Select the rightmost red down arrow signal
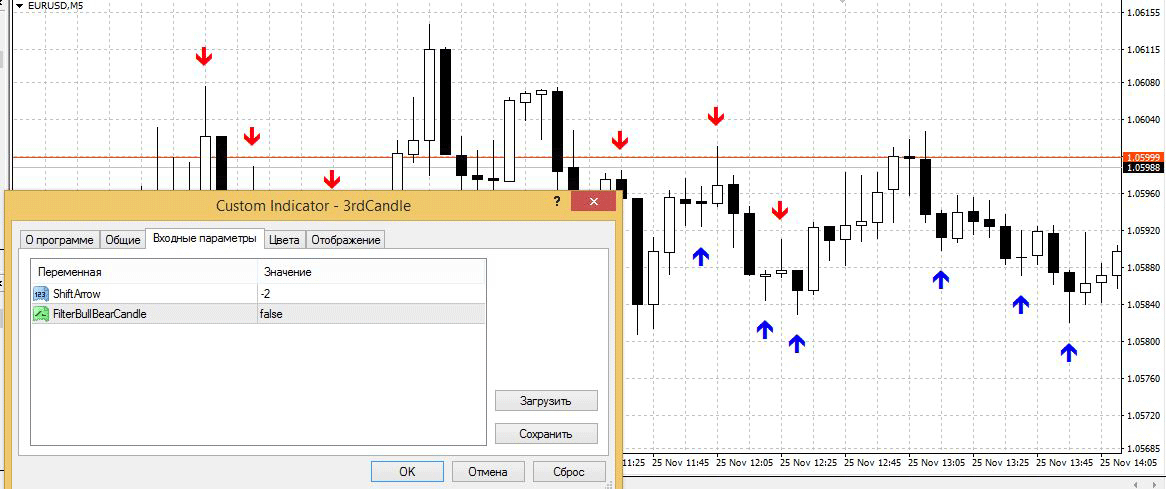The image size is (1166, 489). click(780, 210)
